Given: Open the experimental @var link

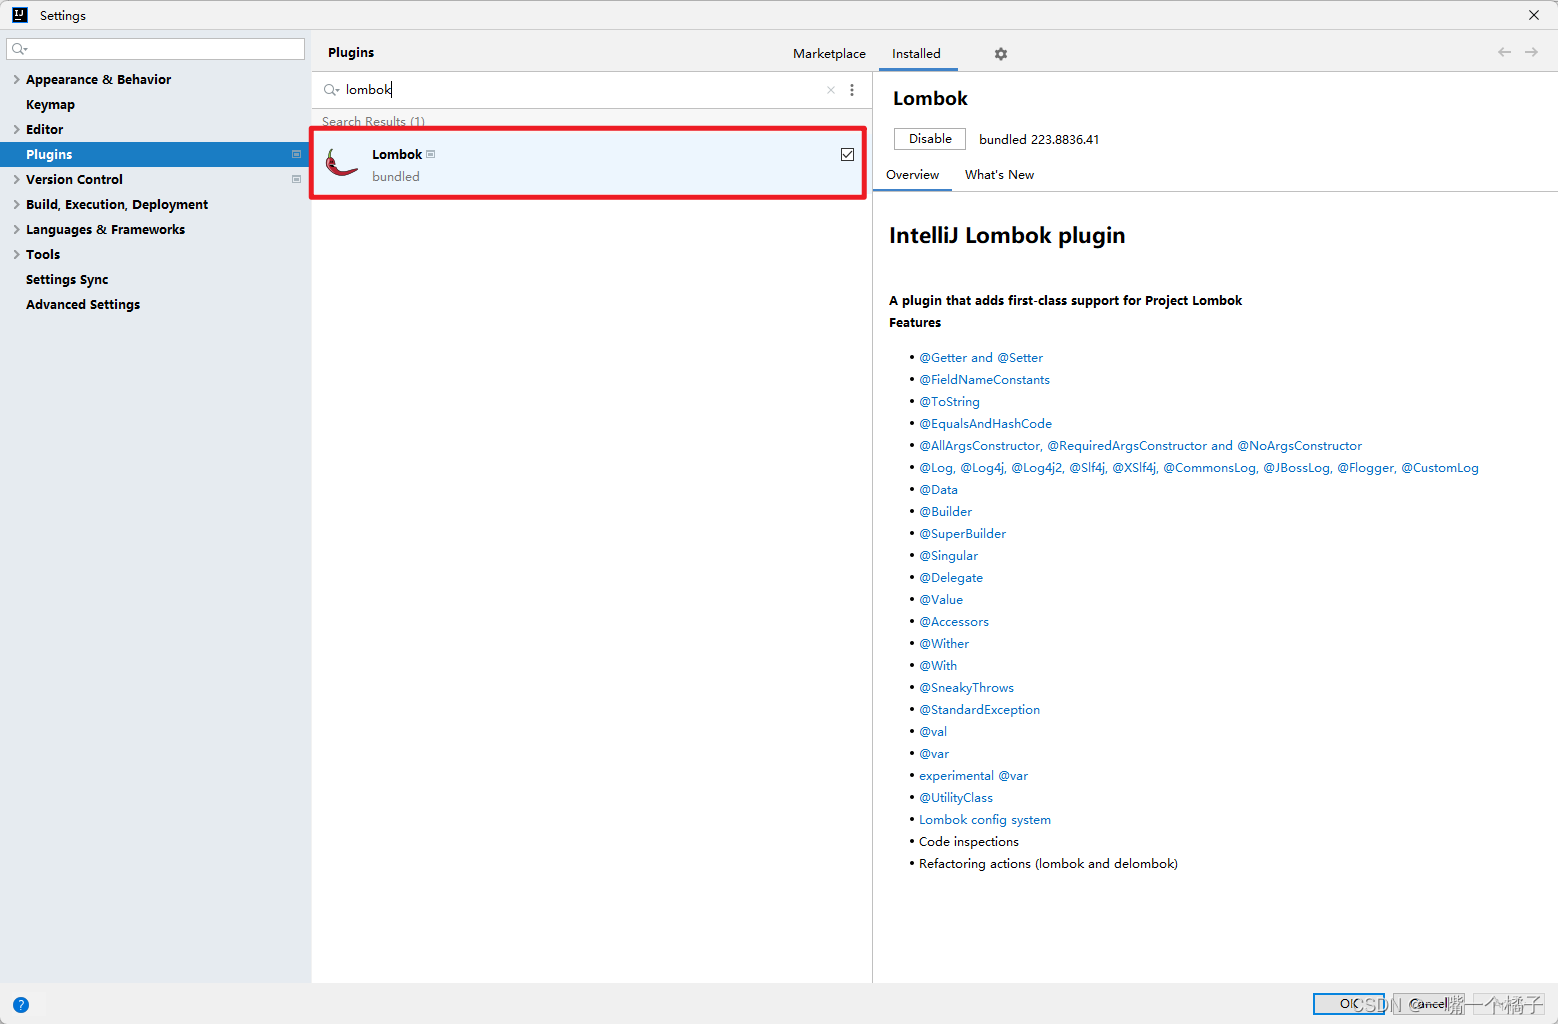Looking at the screenshot, I should click(x=973, y=776).
